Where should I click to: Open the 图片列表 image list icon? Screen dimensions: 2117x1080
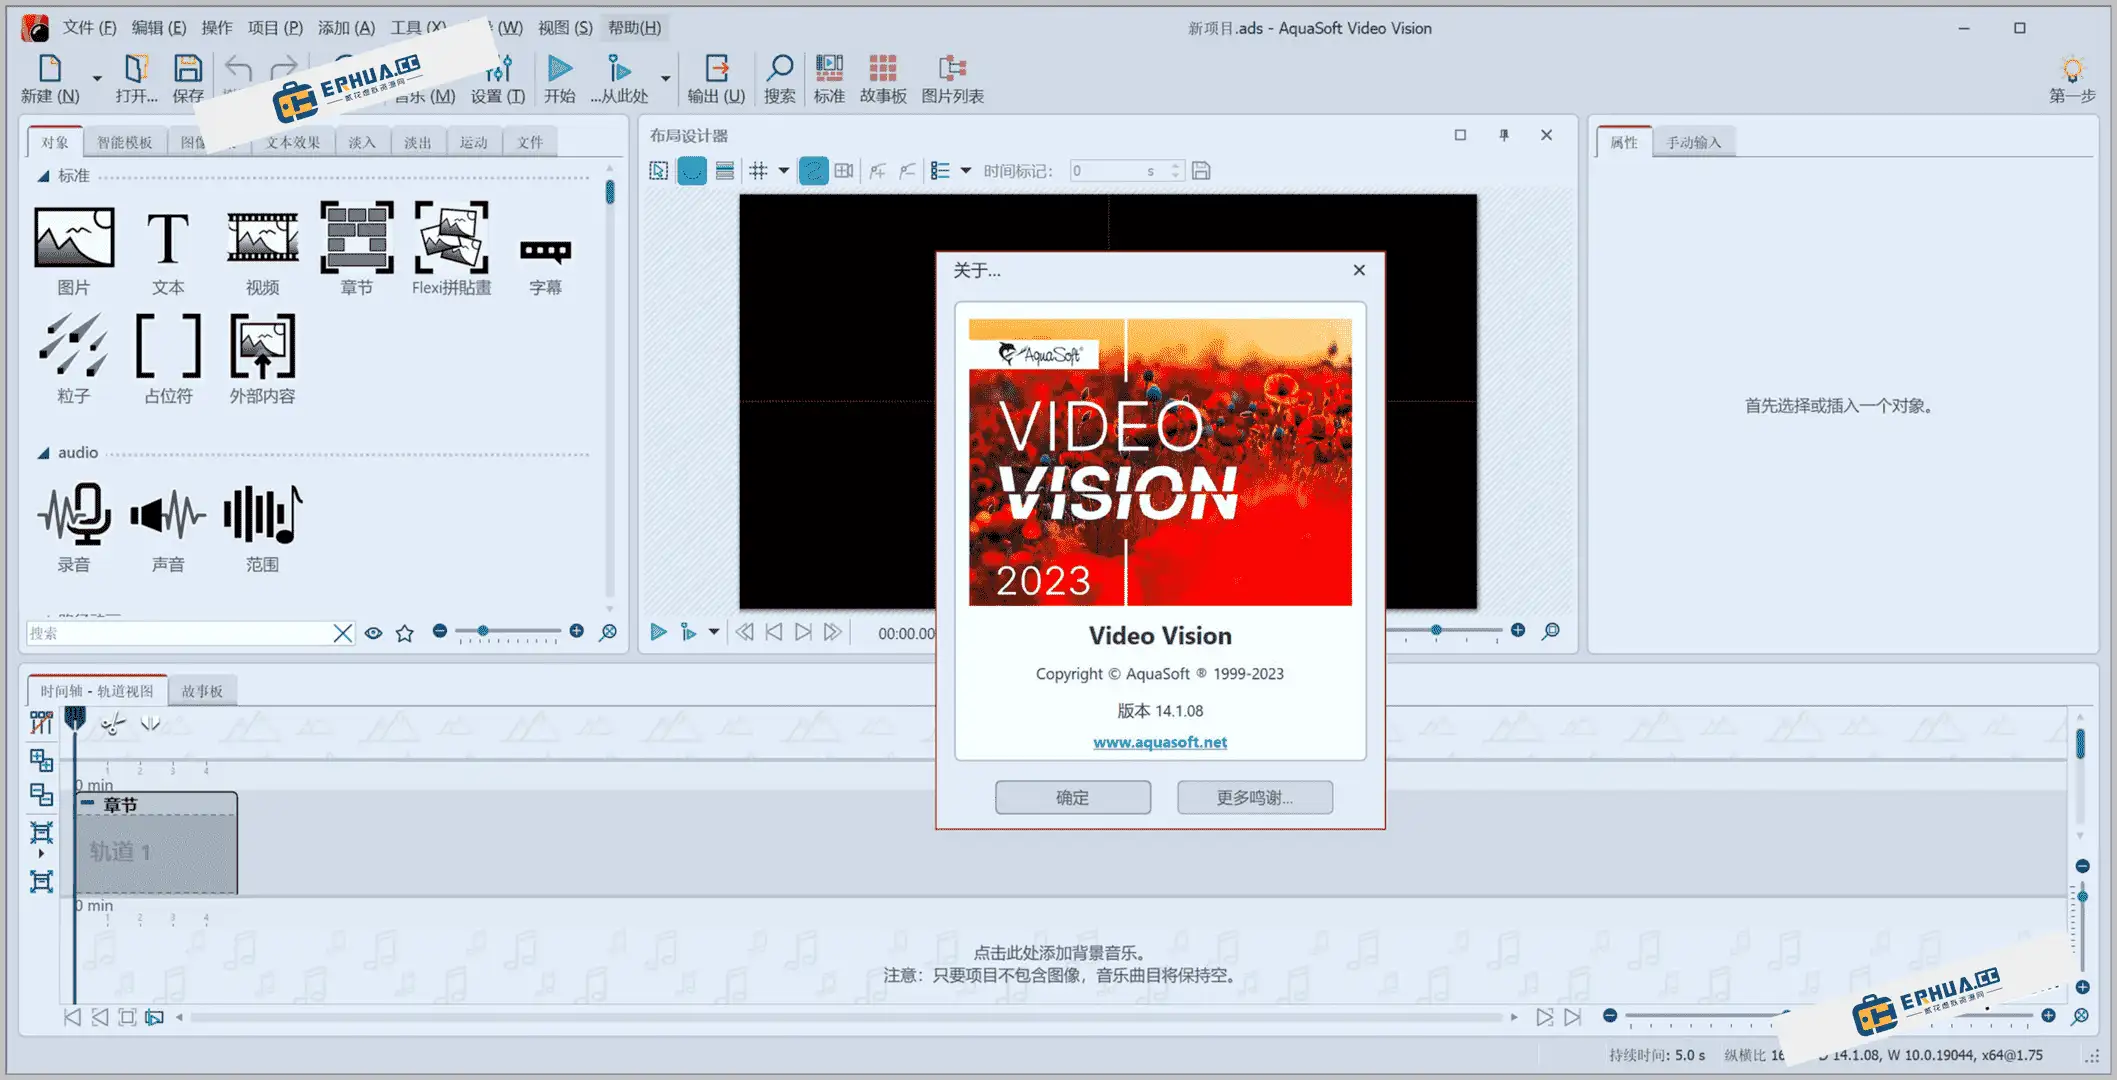tap(952, 68)
